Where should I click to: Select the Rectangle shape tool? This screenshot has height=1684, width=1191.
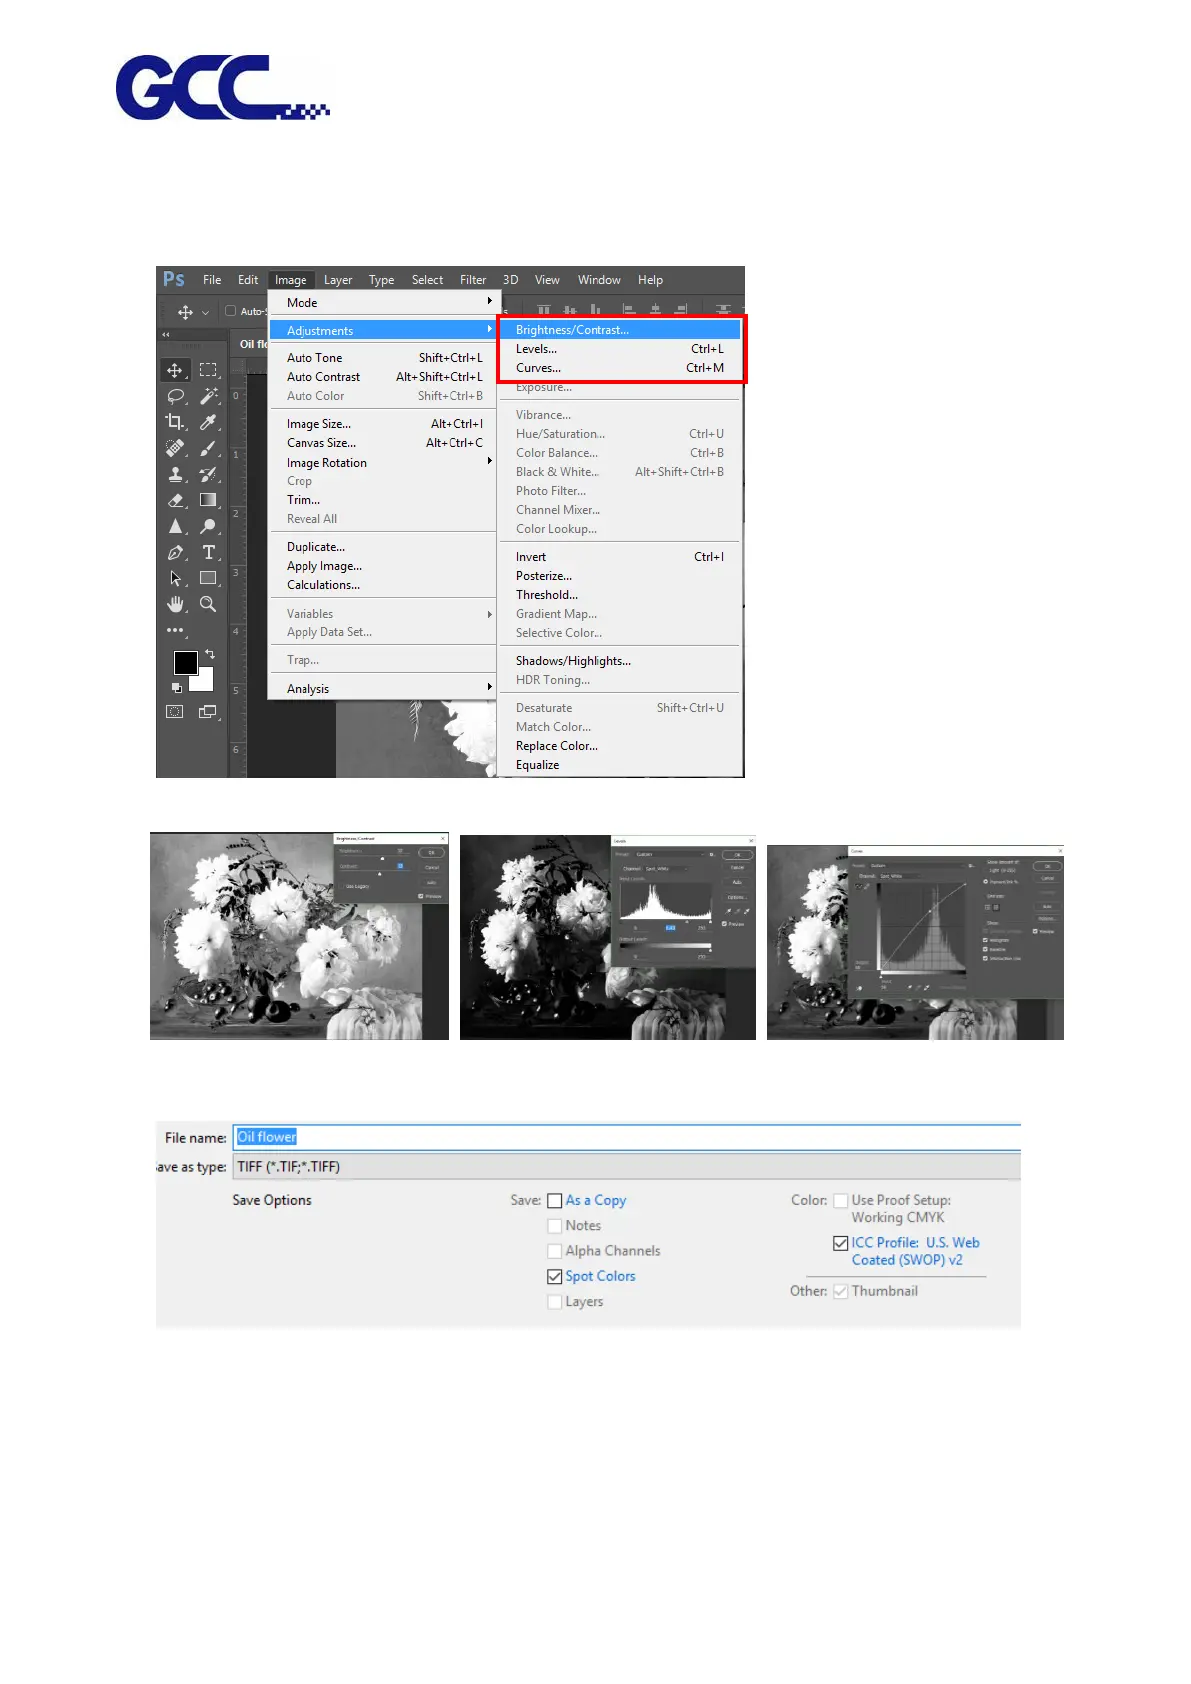click(208, 578)
